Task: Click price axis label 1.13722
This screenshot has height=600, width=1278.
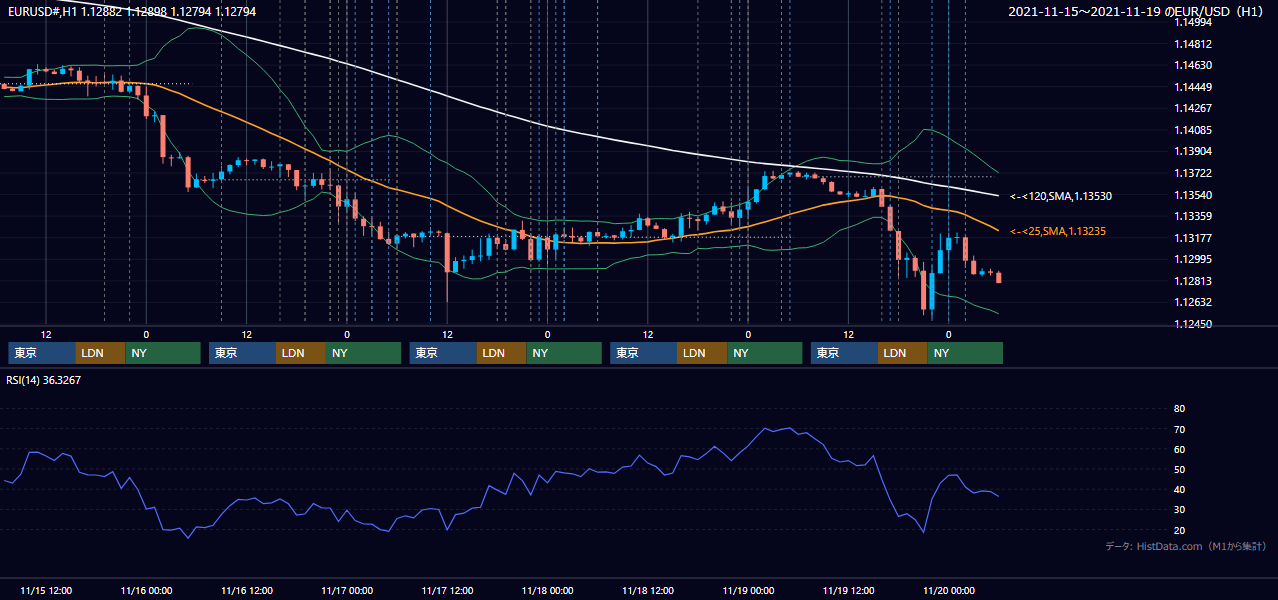Action: 1193,173
